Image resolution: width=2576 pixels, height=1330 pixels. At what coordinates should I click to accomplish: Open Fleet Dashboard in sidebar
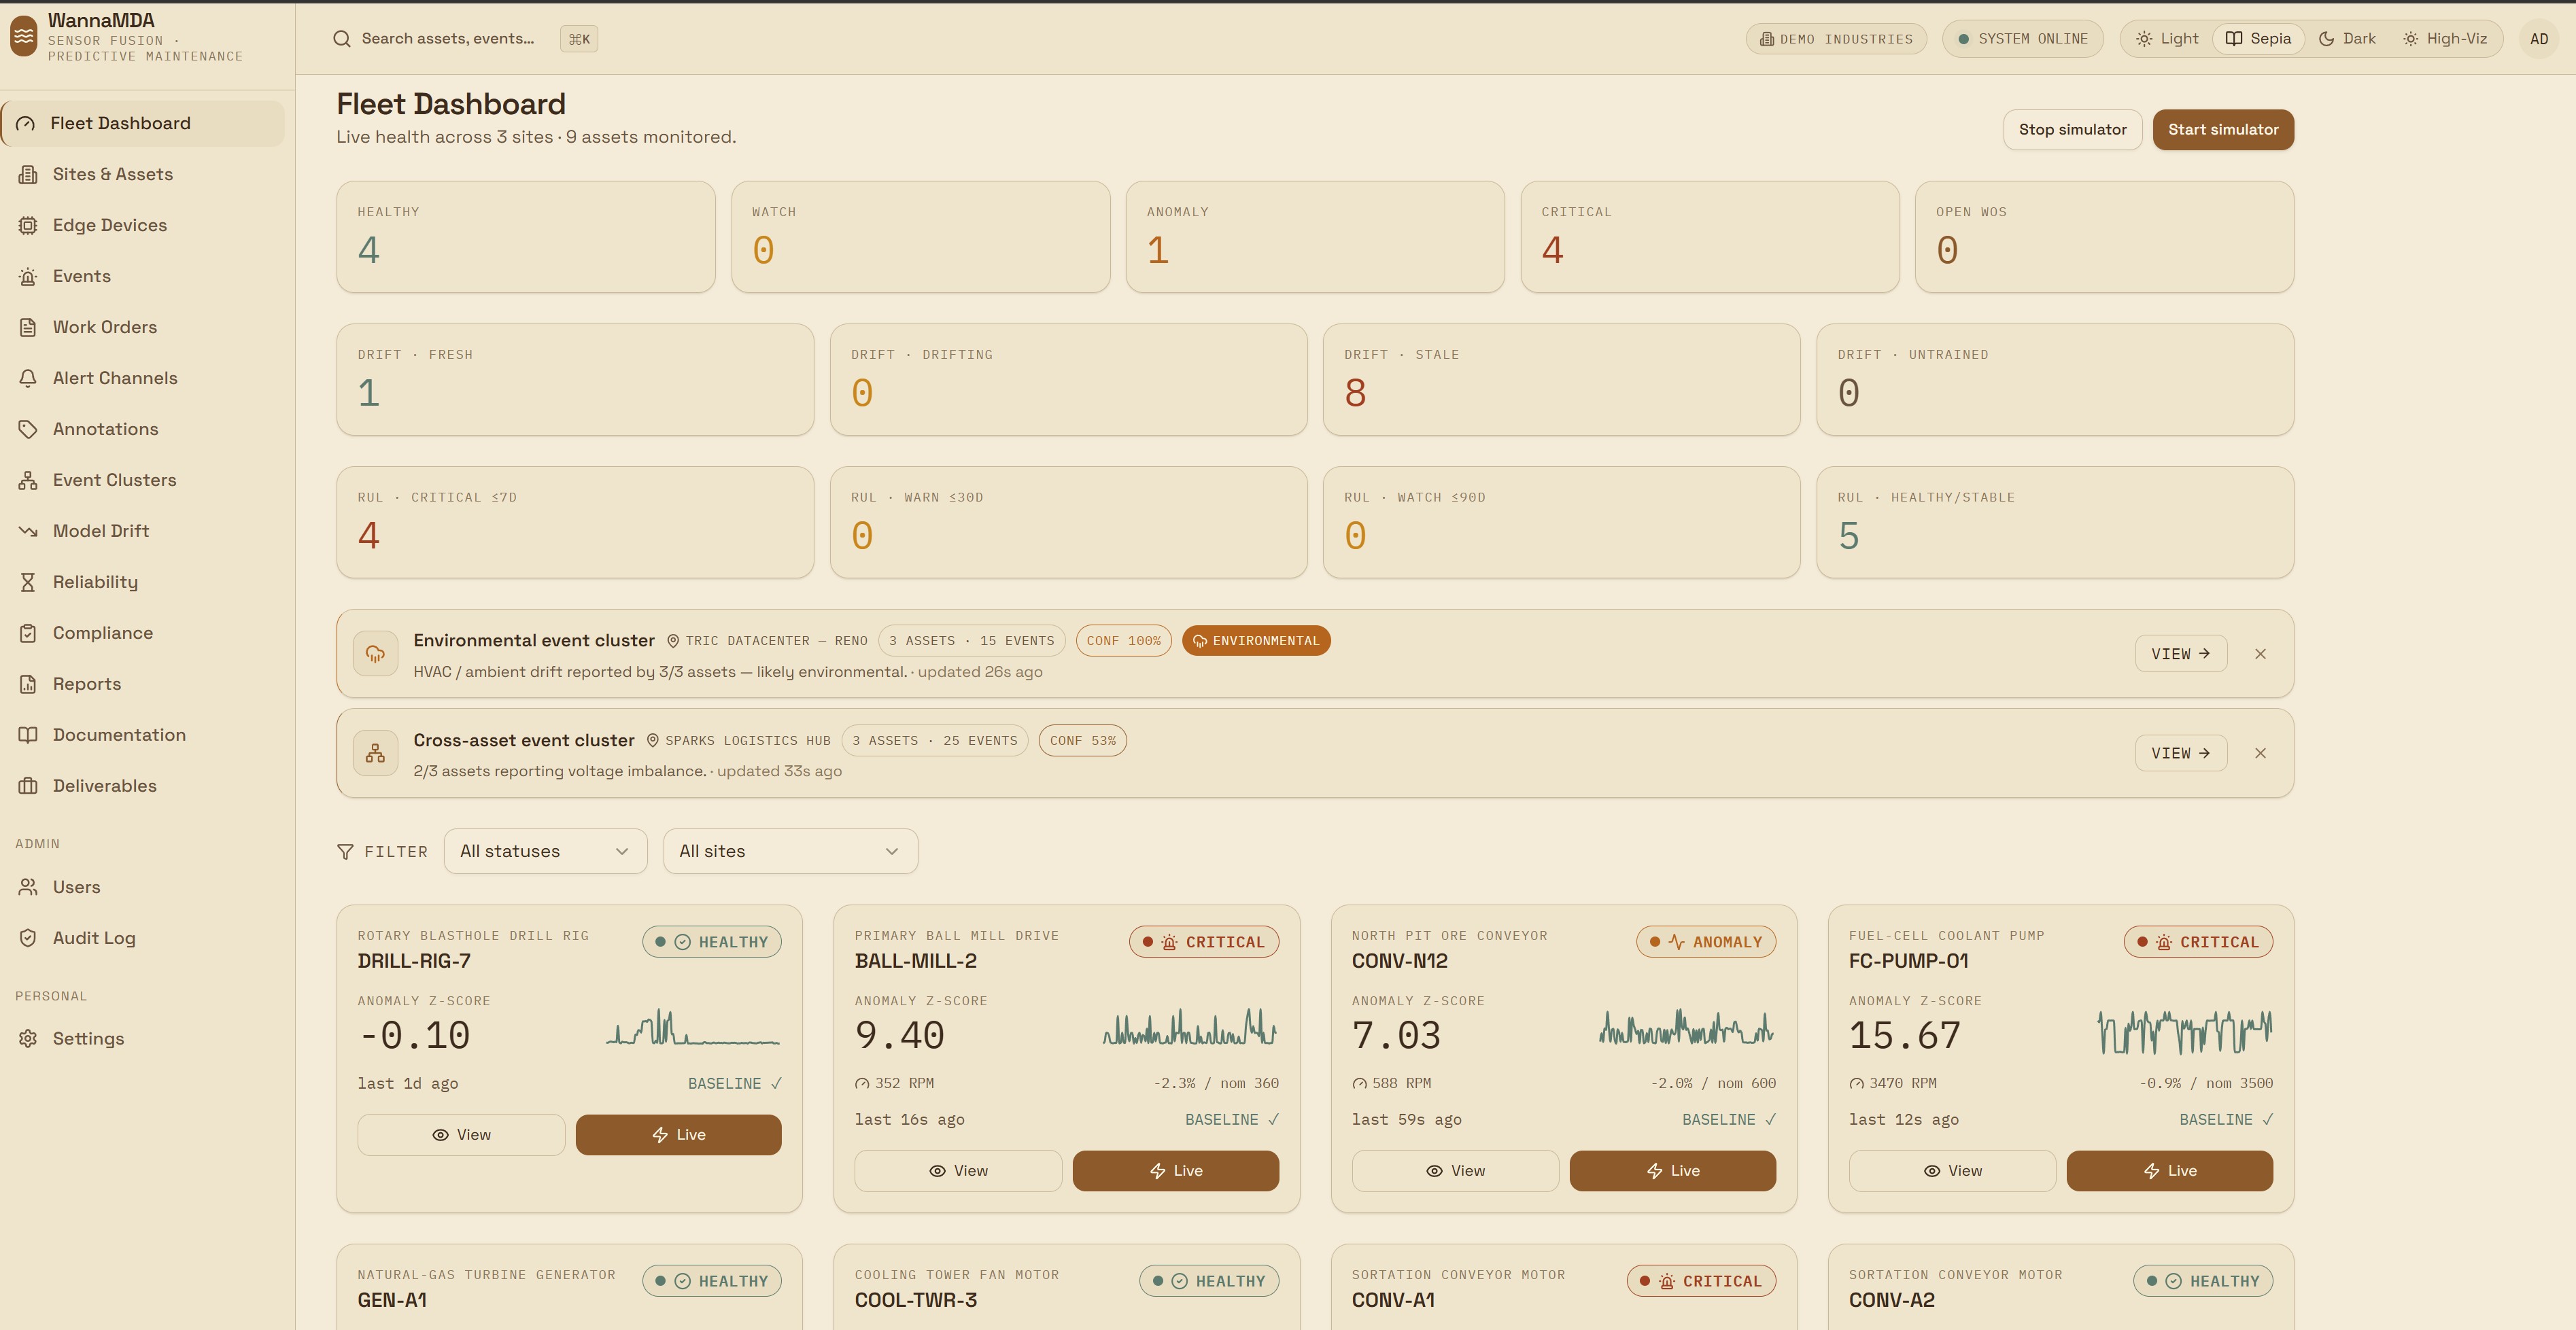[x=143, y=124]
